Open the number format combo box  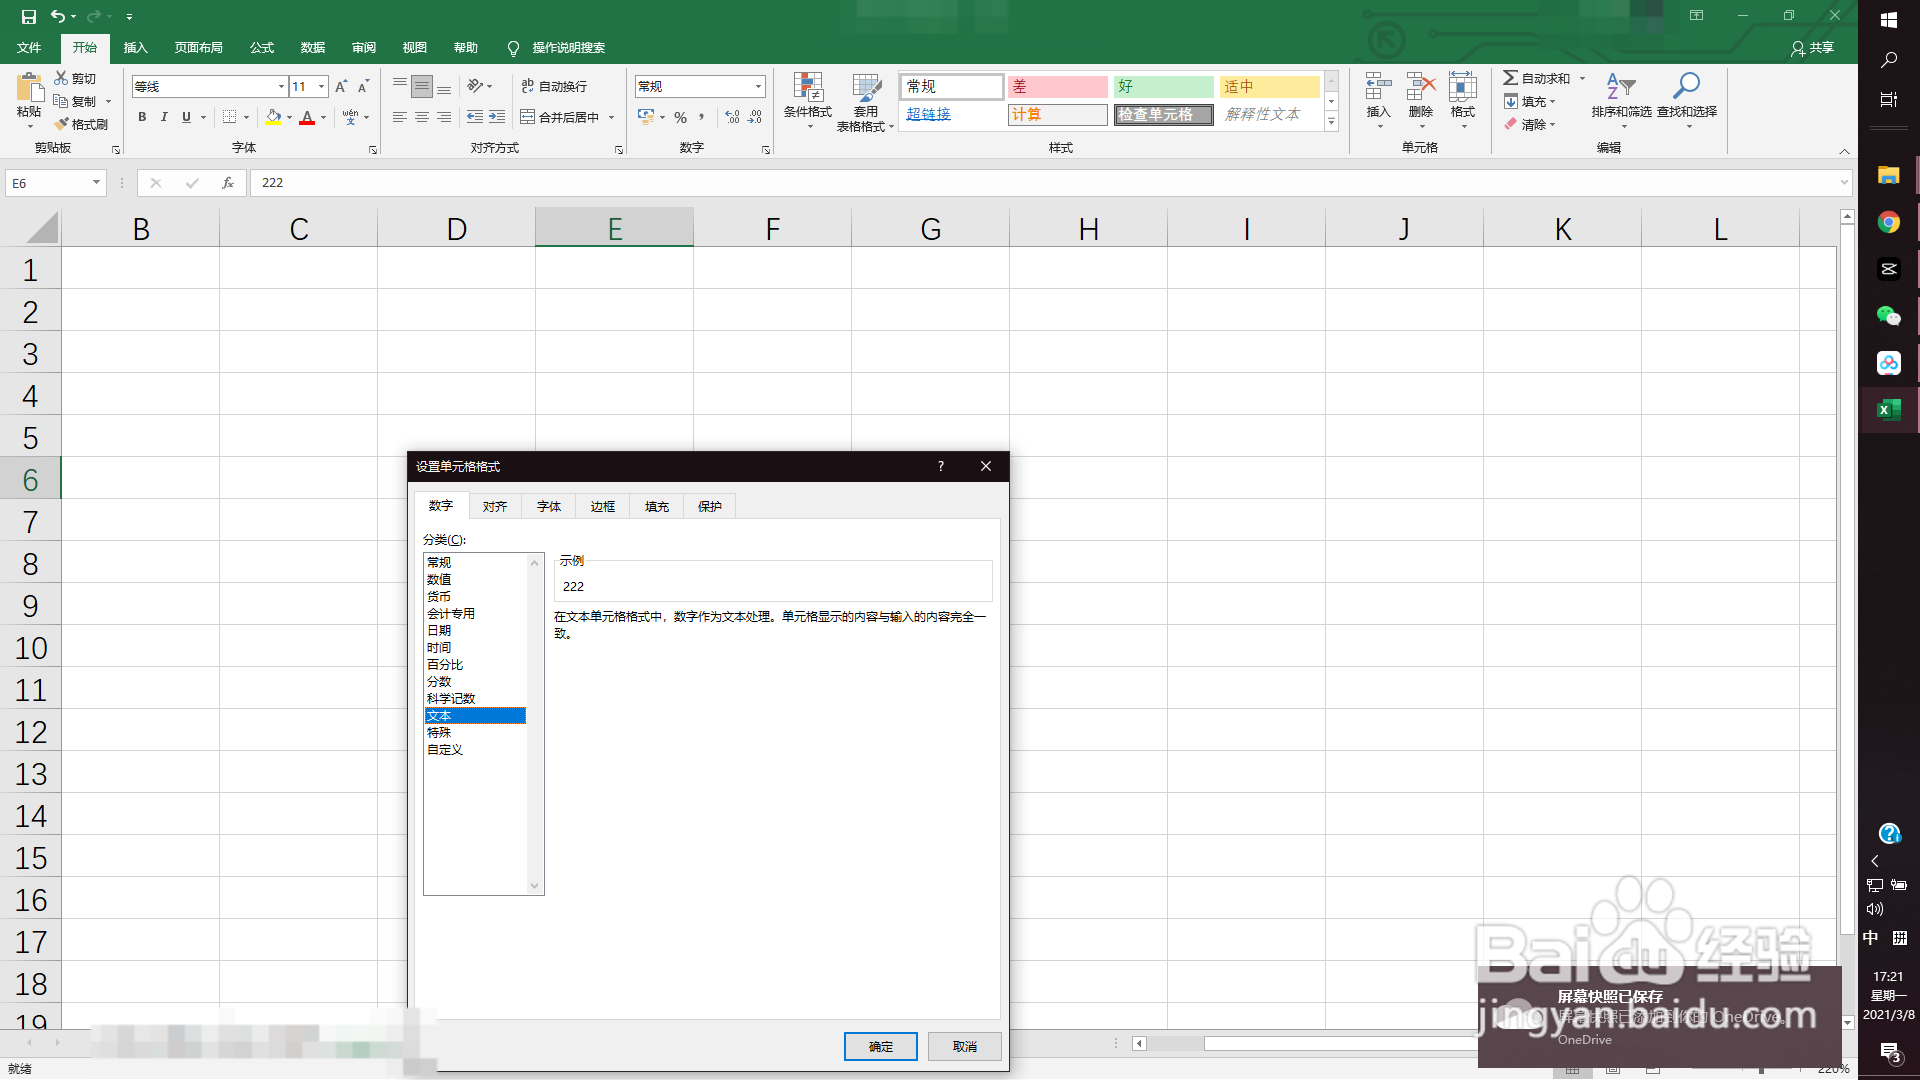pyautogui.click(x=758, y=87)
